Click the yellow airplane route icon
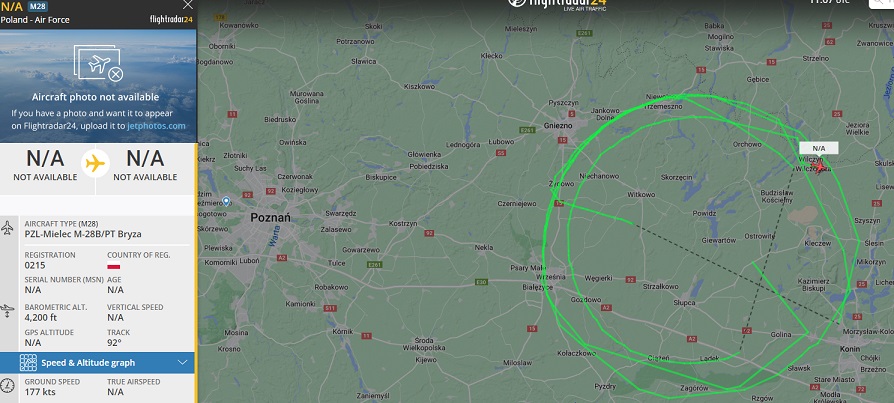Screen dimensions: 894x403 [x=95, y=164]
